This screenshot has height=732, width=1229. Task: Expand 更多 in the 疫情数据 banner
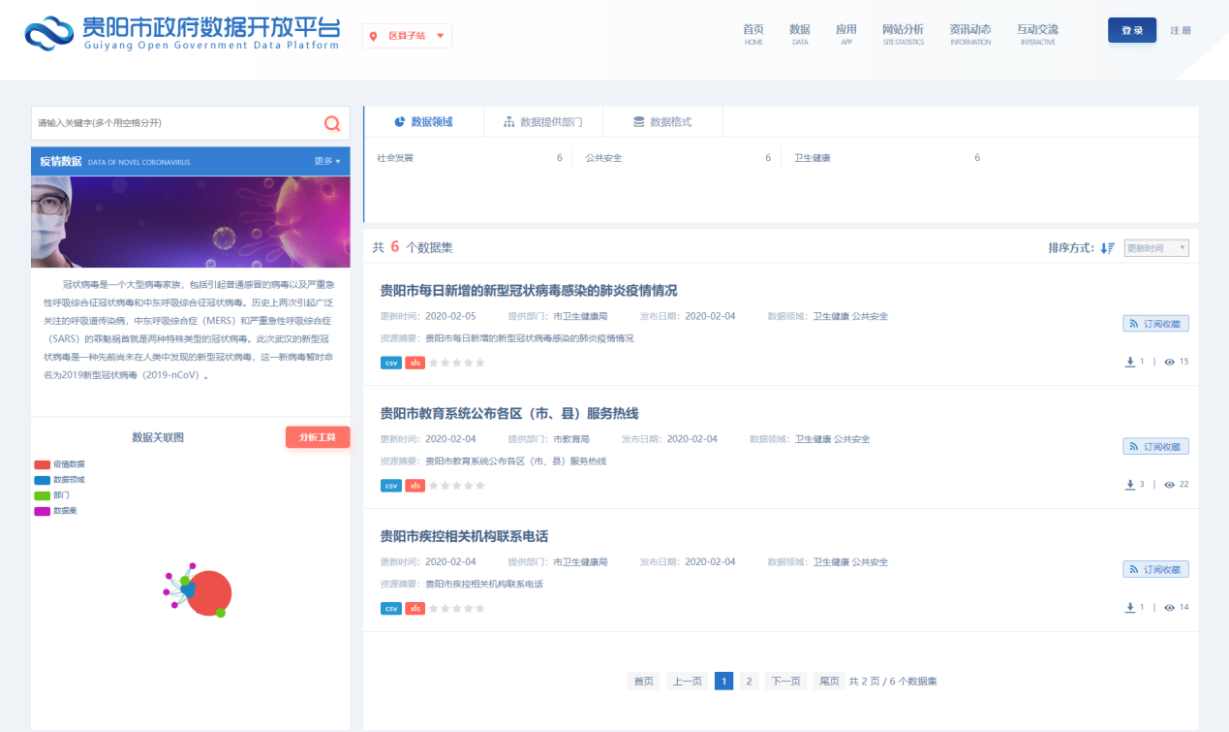[325, 160]
